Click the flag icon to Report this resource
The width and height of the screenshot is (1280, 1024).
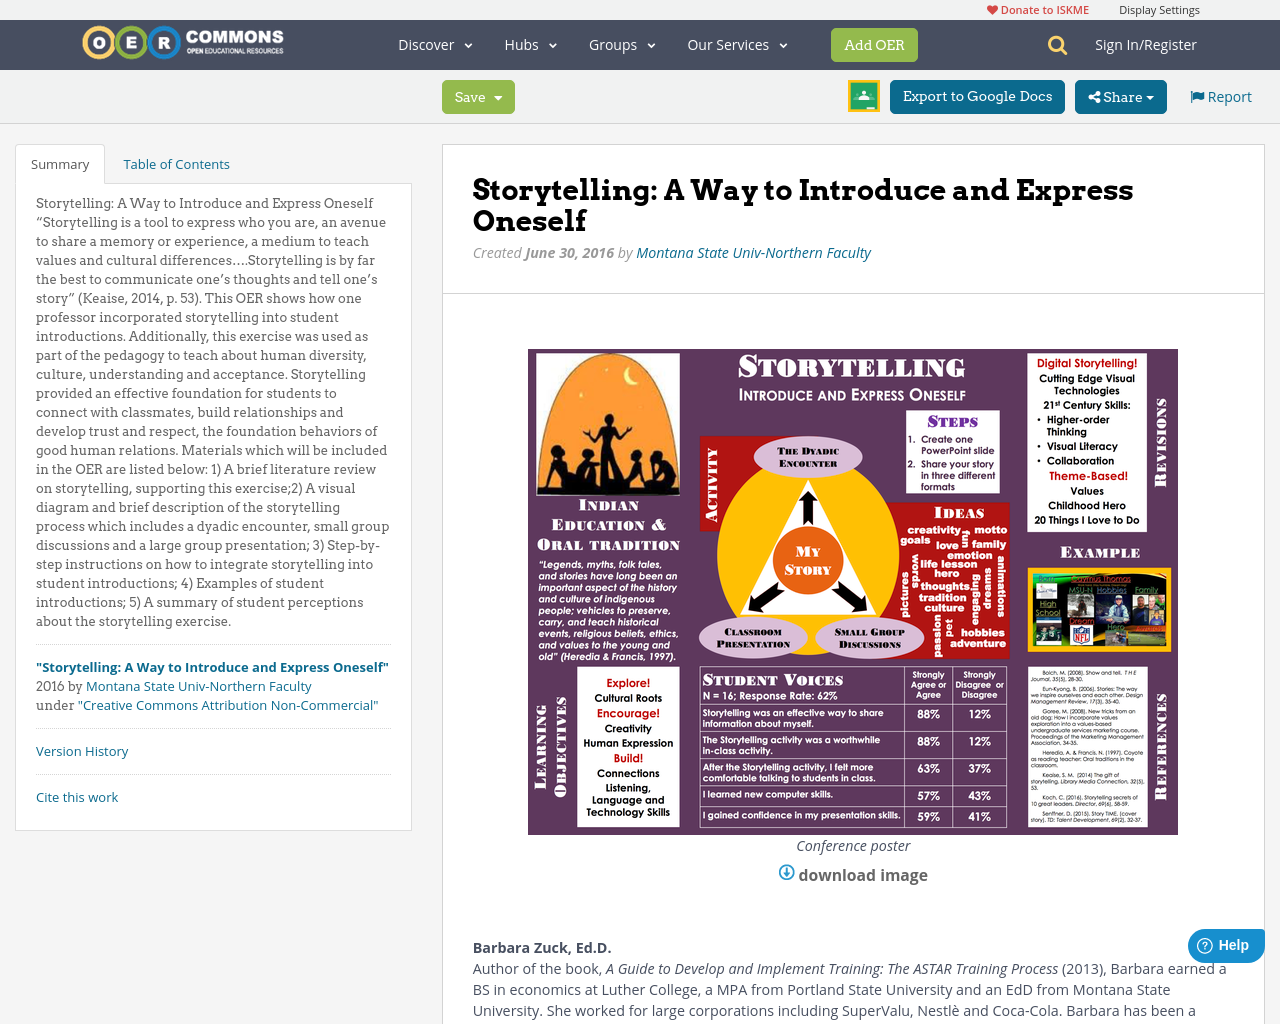(1196, 95)
